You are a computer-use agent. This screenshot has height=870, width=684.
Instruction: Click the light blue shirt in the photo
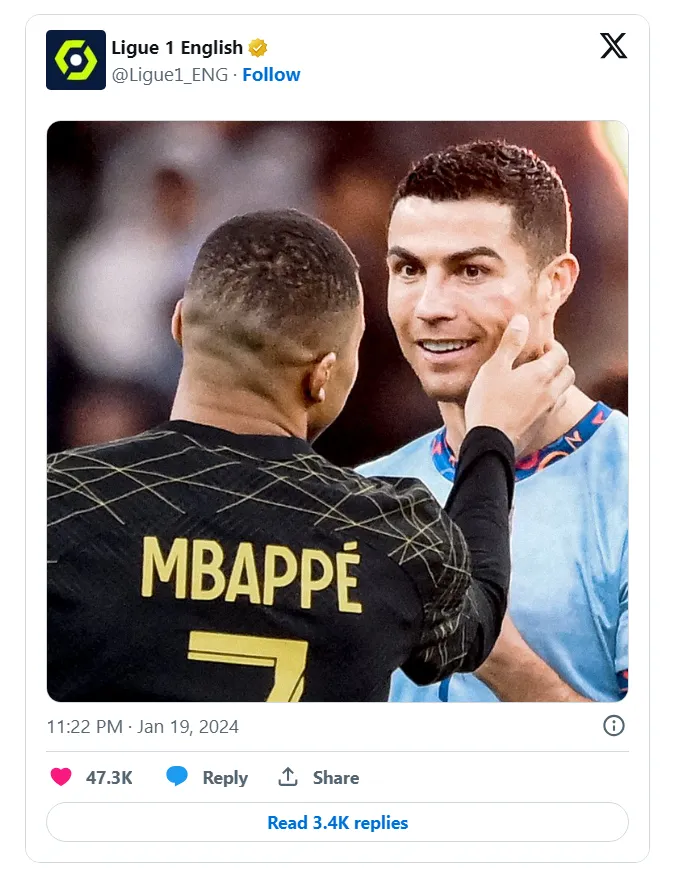point(560,560)
